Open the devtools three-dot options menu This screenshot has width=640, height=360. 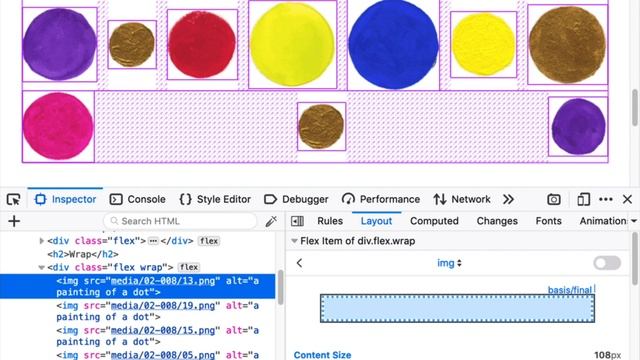tap(606, 200)
